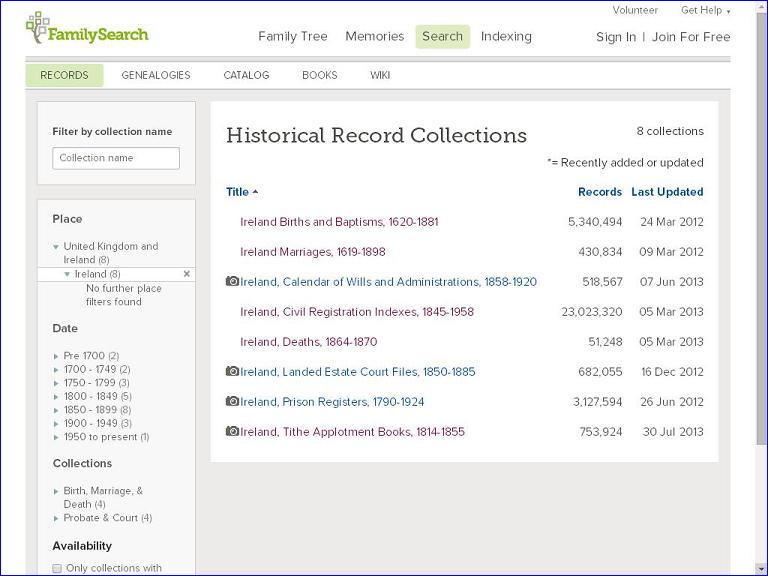Expand the 1700 - 1749 date filter

(x=56, y=370)
